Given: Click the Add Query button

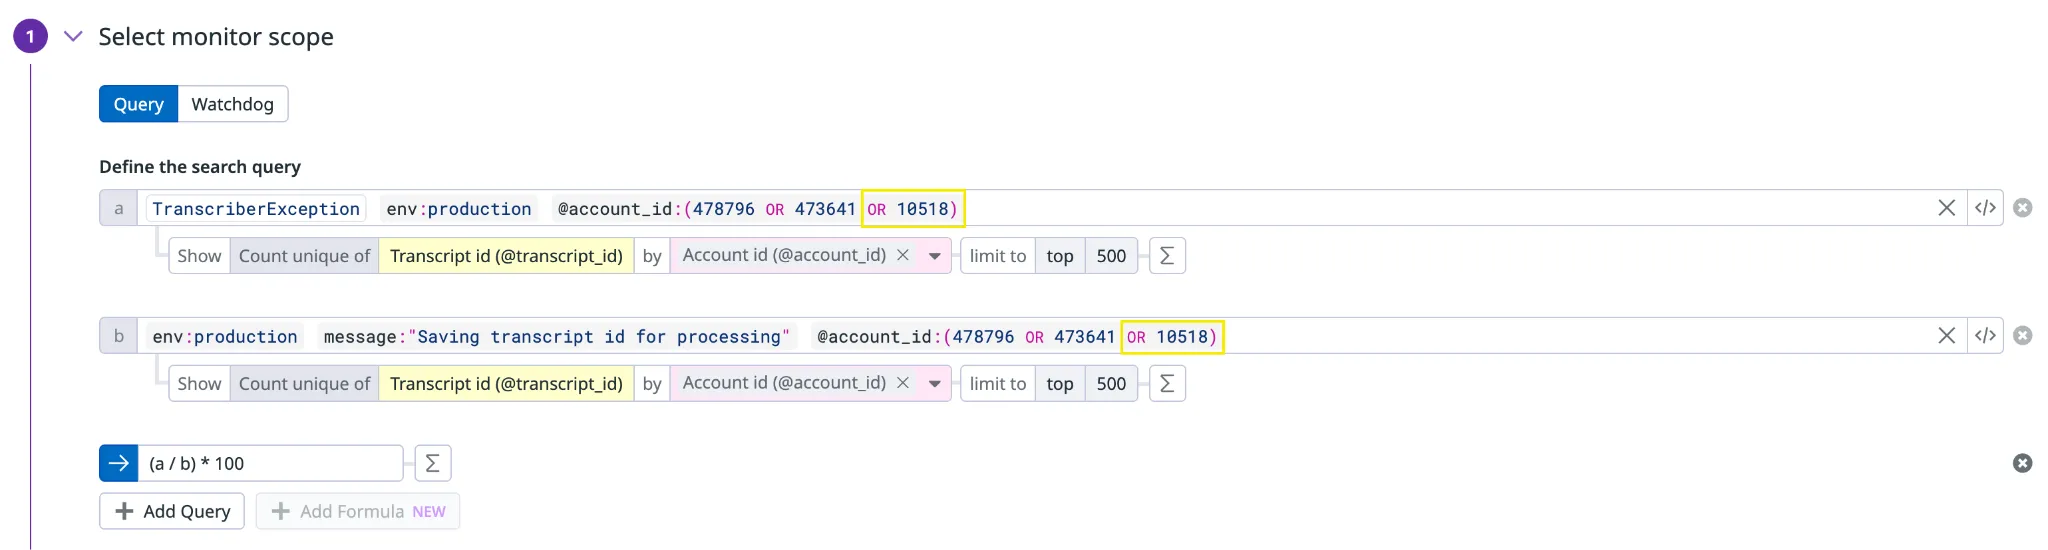Looking at the screenshot, I should [x=172, y=511].
